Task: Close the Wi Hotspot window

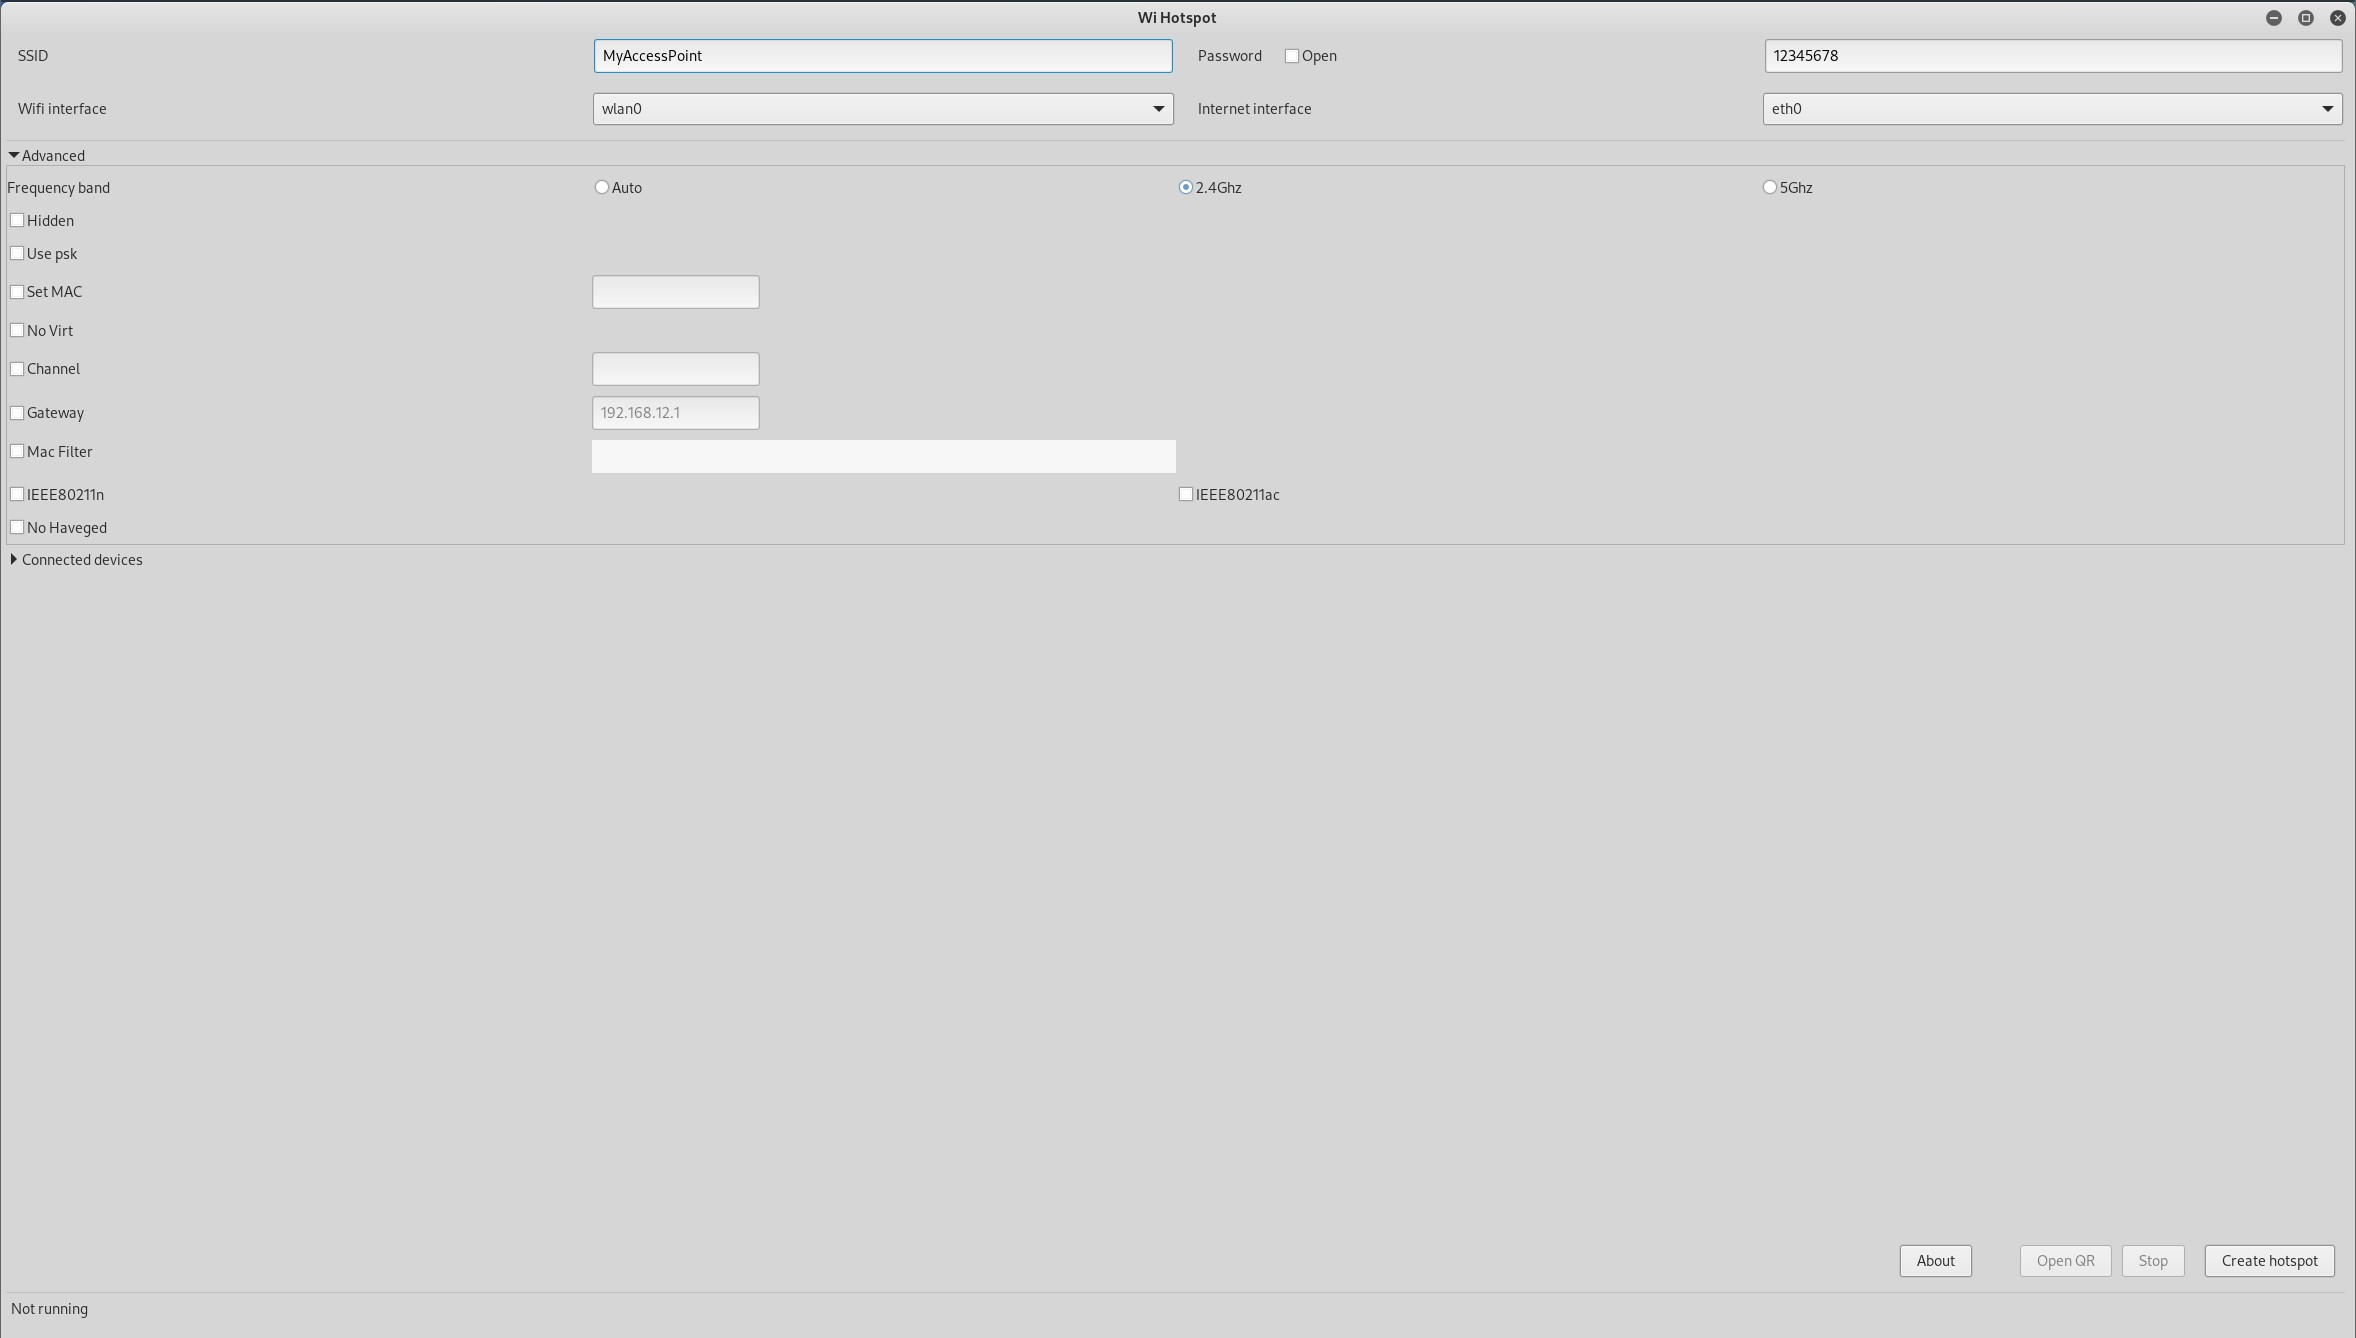Action: (x=2337, y=18)
